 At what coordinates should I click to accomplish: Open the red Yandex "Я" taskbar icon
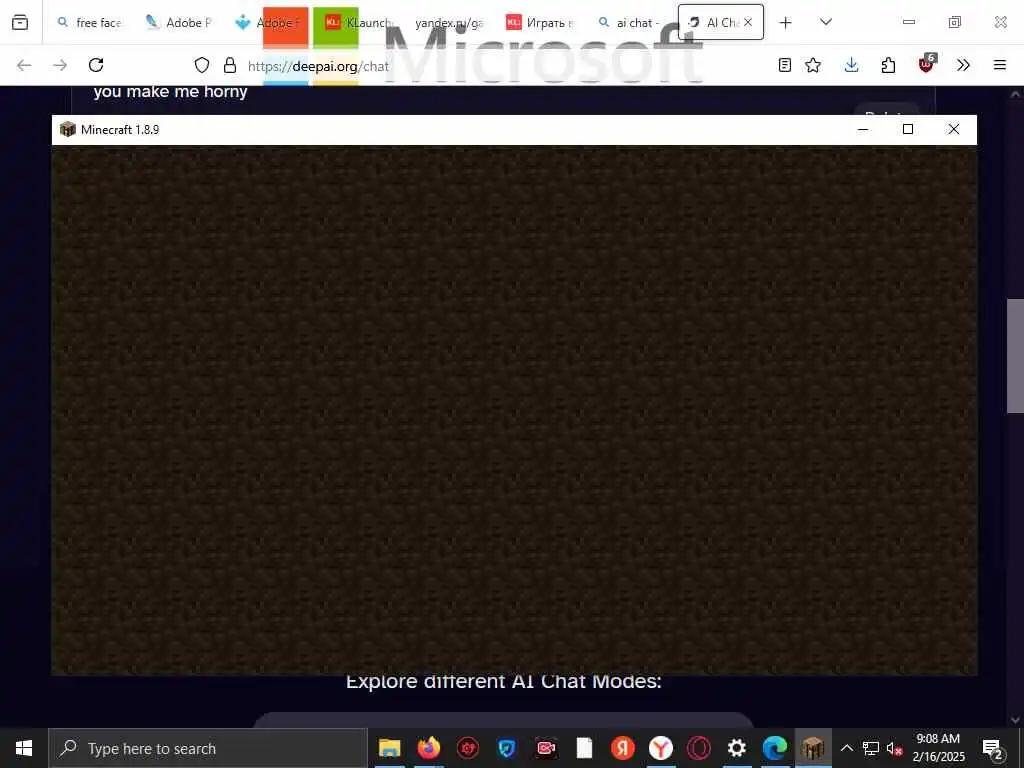point(622,748)
